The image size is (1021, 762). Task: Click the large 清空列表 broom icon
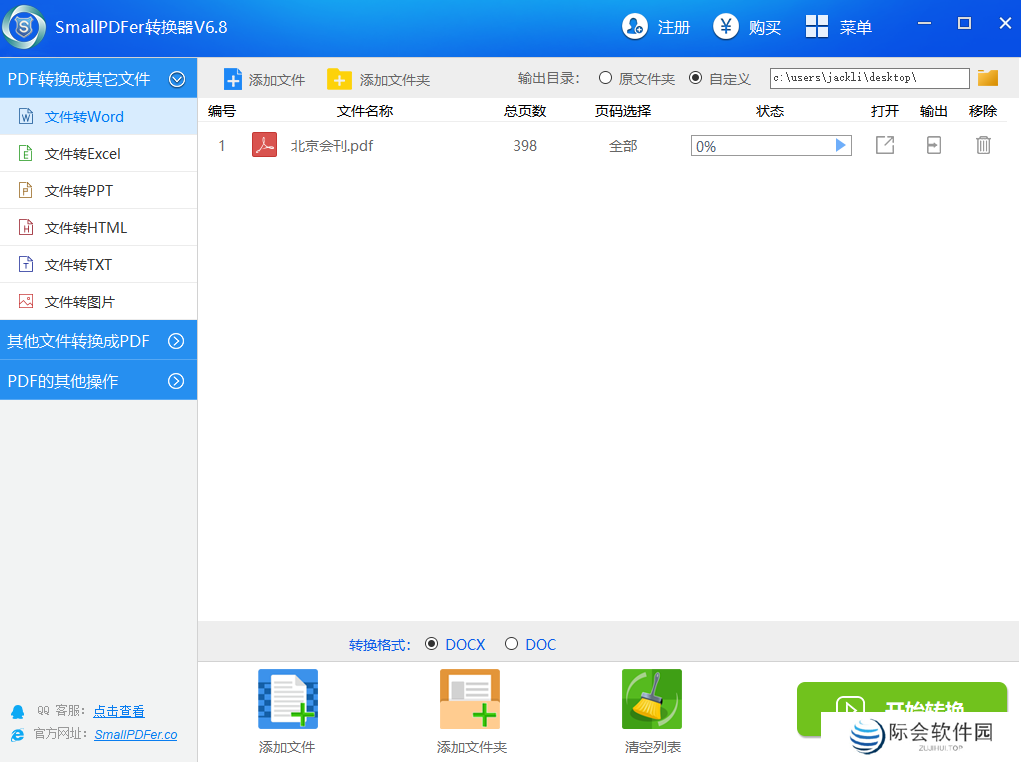[652, 699]
